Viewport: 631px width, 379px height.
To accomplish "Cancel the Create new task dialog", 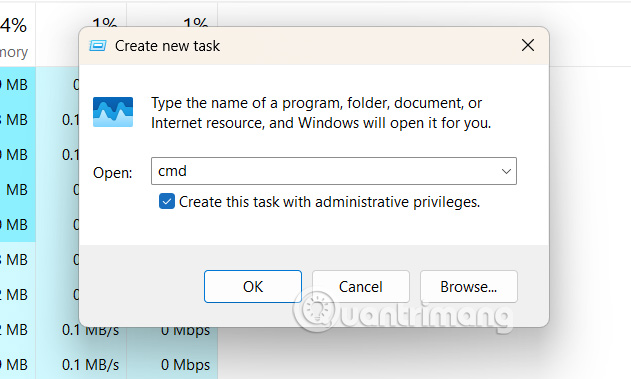I will click(361, 286).
